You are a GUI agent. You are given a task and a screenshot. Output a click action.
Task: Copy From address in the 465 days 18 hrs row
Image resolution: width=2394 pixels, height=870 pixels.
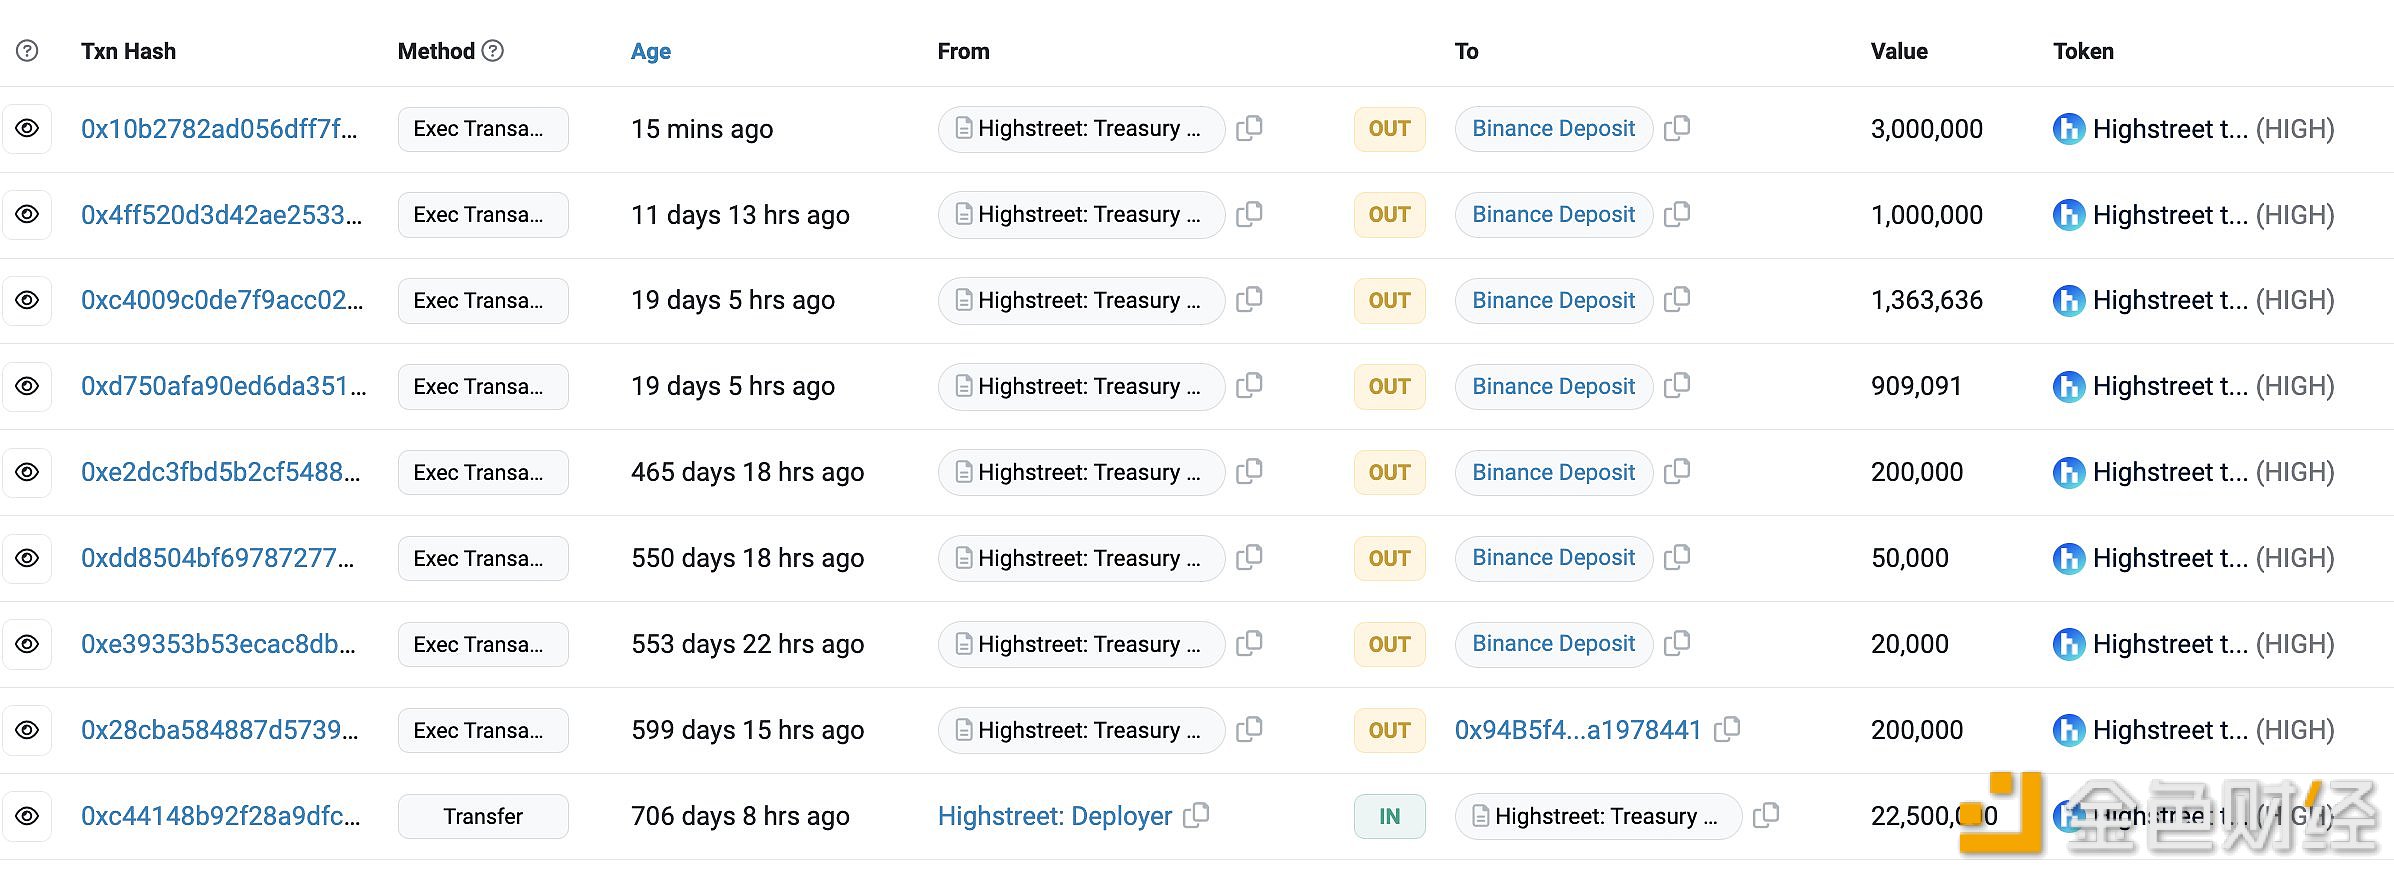1249,471
